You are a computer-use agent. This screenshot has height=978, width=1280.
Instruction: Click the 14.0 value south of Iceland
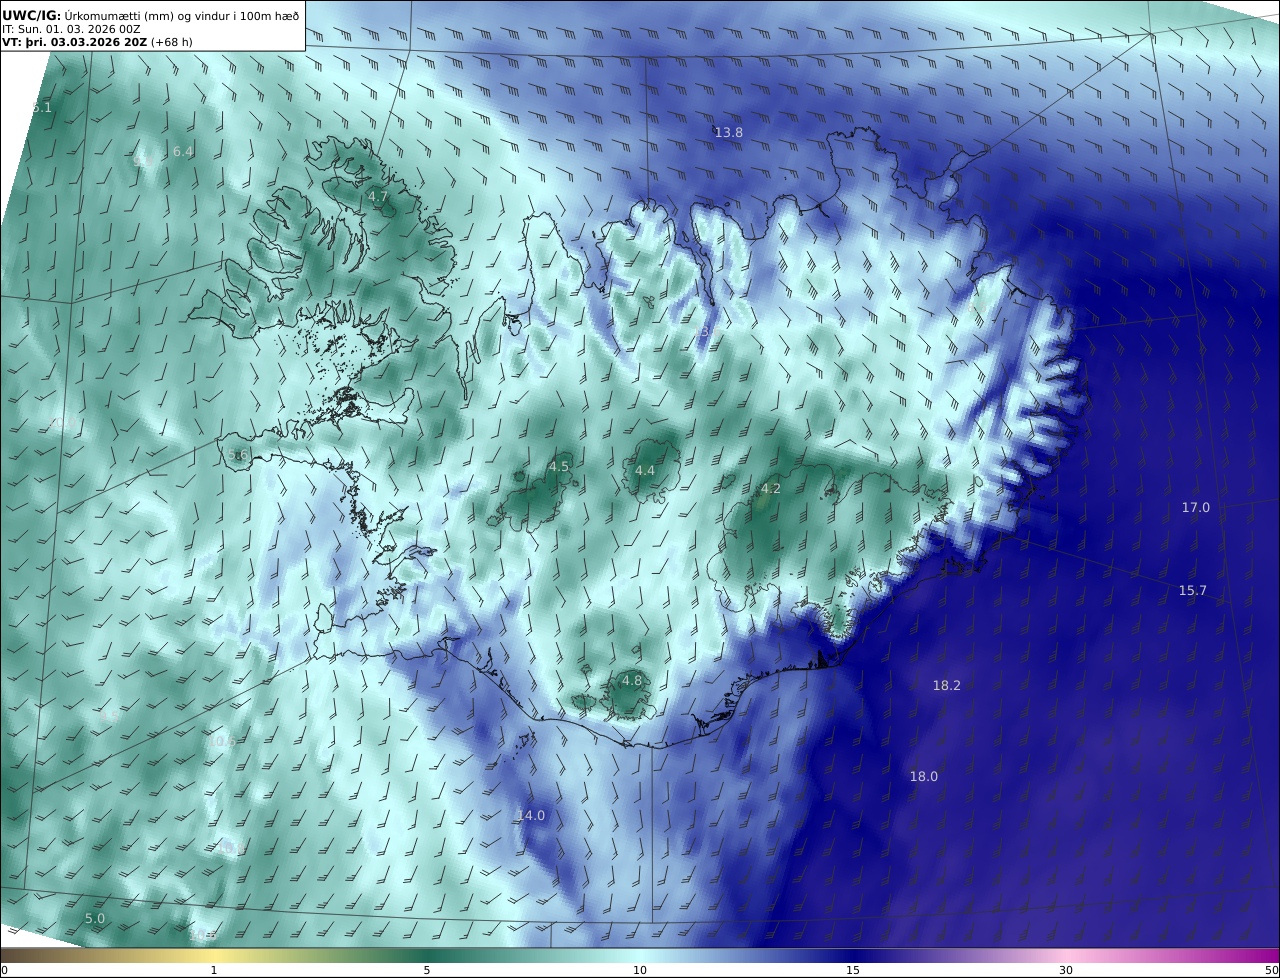[x=530, y=816]
